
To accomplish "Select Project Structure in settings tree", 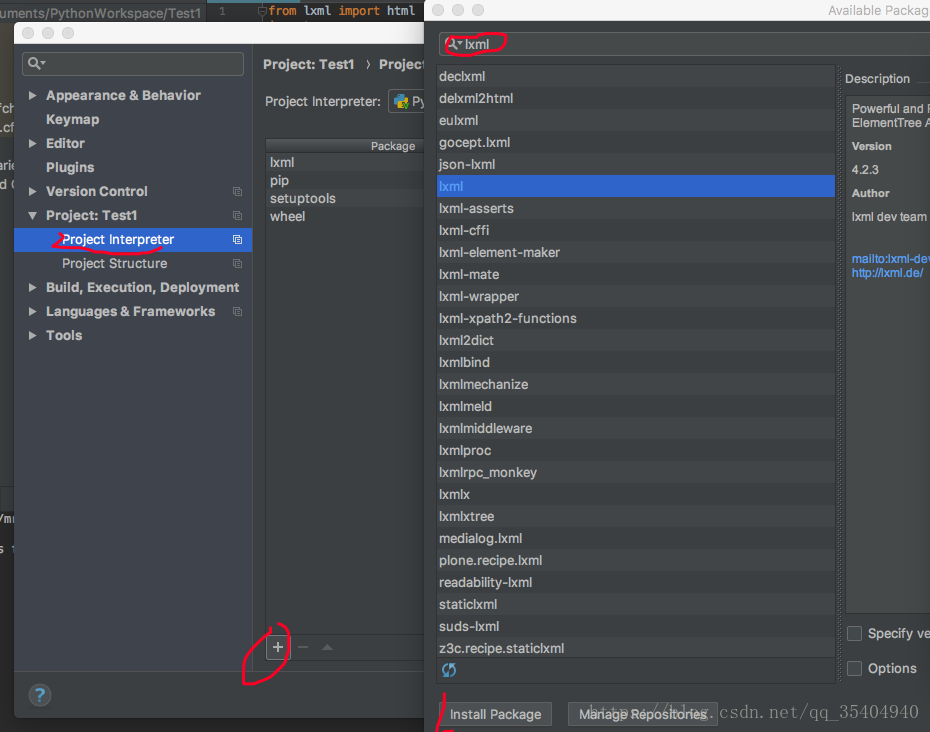I will 114,264.
